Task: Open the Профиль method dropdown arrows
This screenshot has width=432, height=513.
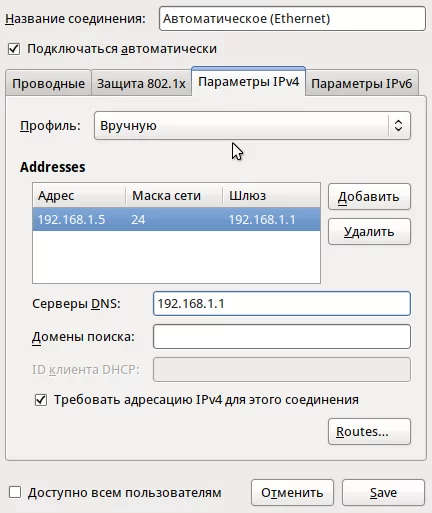Action: [398, 126]
